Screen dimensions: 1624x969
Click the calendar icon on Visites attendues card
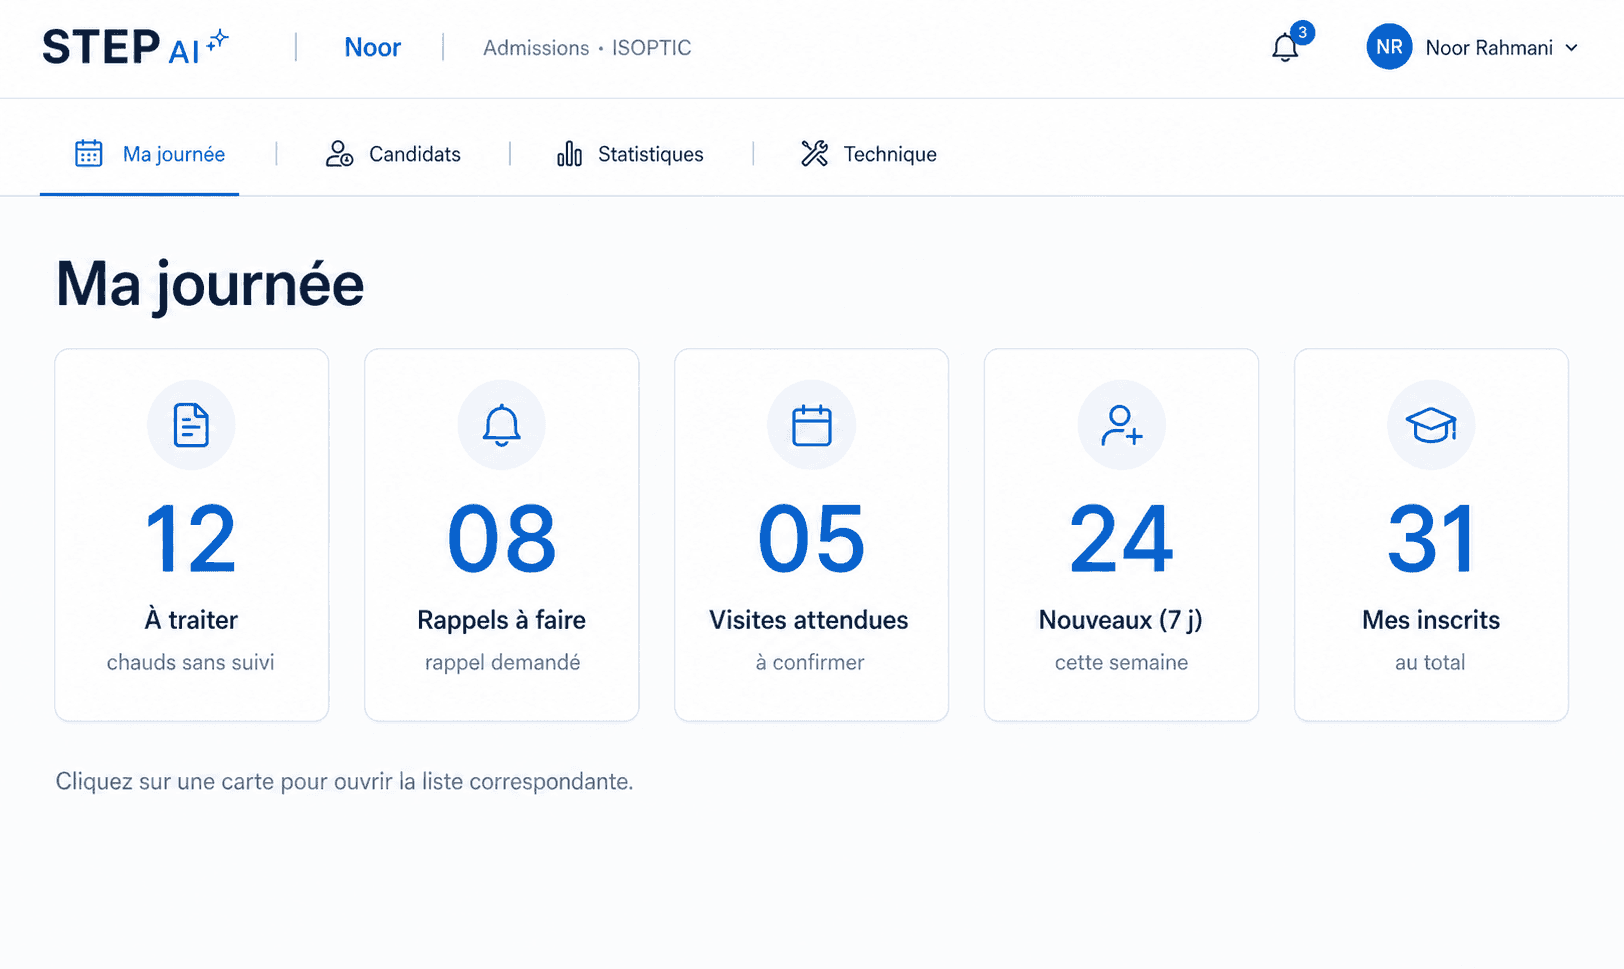pyautogui.click(x=811, y=425)
